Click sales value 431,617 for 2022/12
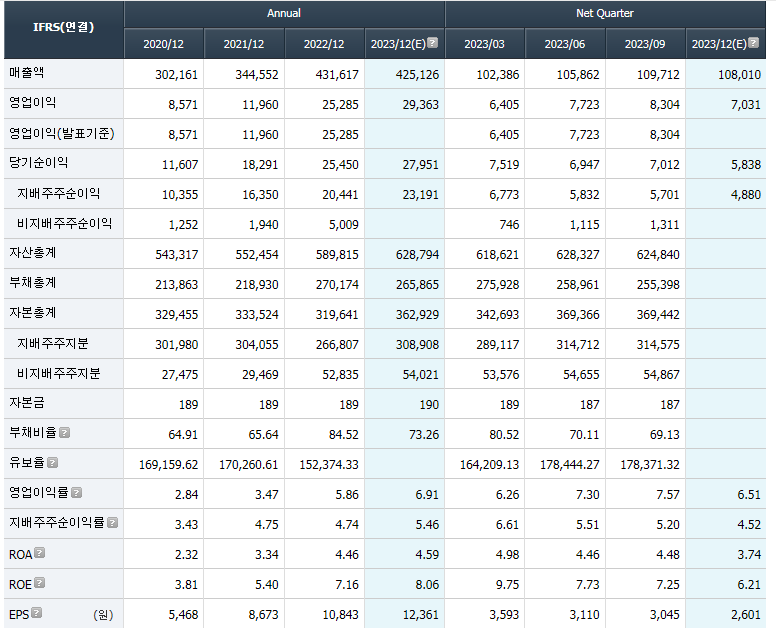Image resolution: width=776 pixels, height=628 pixels. pyautogui.click(x=337, y=75)
